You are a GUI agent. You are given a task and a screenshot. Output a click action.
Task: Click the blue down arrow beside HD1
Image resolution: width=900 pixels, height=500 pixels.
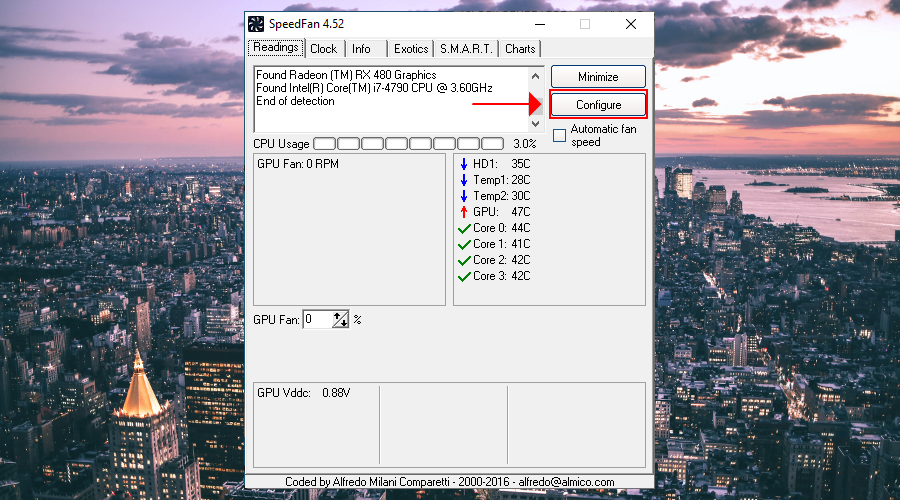464,164
